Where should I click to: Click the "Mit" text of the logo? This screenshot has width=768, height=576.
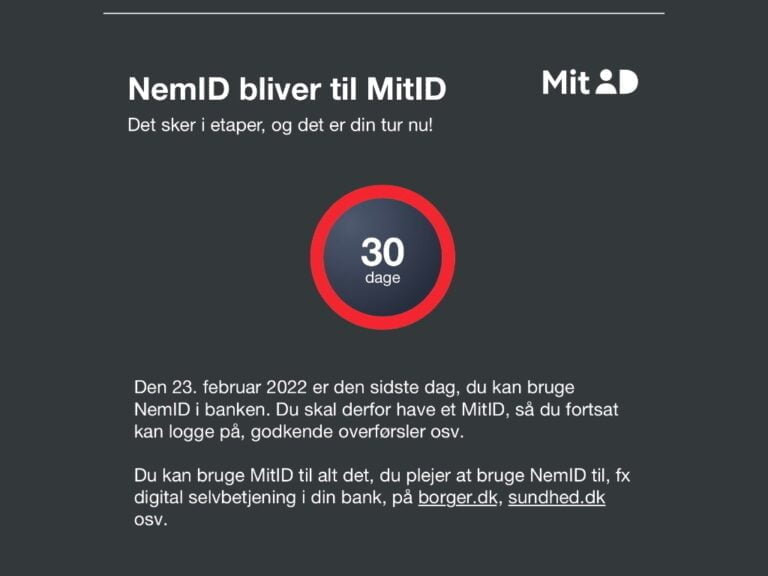coord(566,82)
